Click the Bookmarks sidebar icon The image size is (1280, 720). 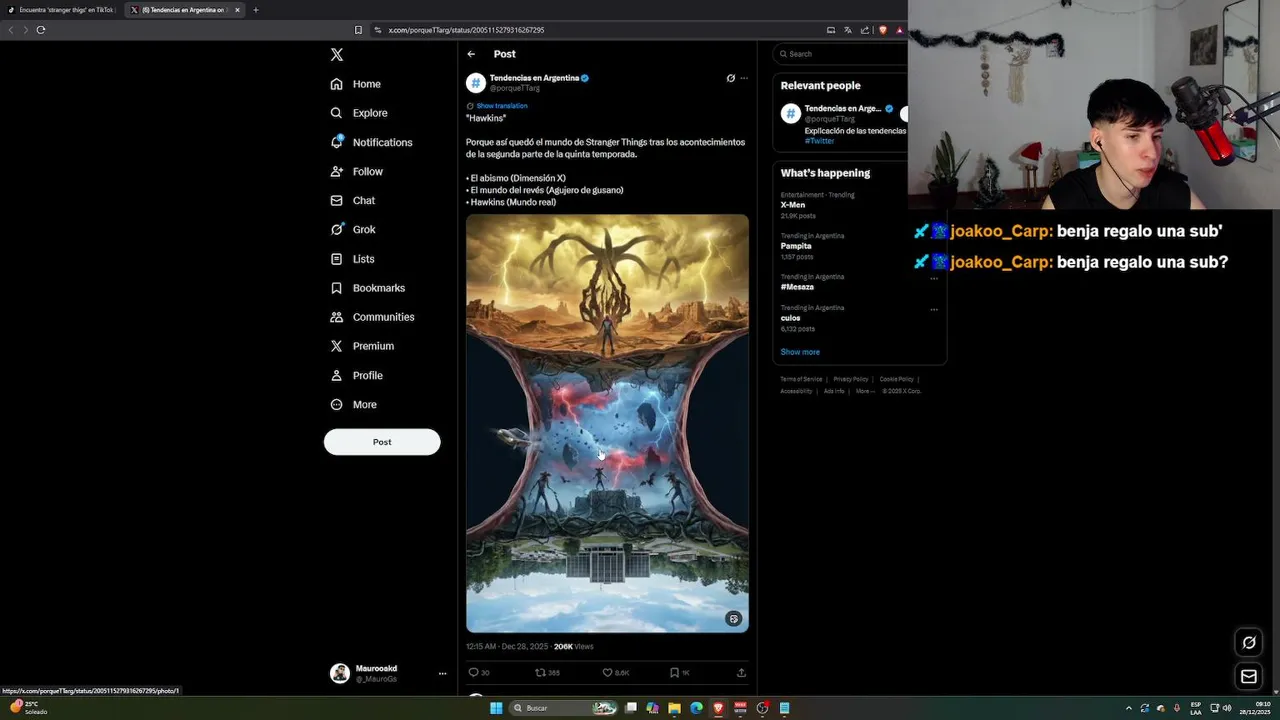coord(337,288)
